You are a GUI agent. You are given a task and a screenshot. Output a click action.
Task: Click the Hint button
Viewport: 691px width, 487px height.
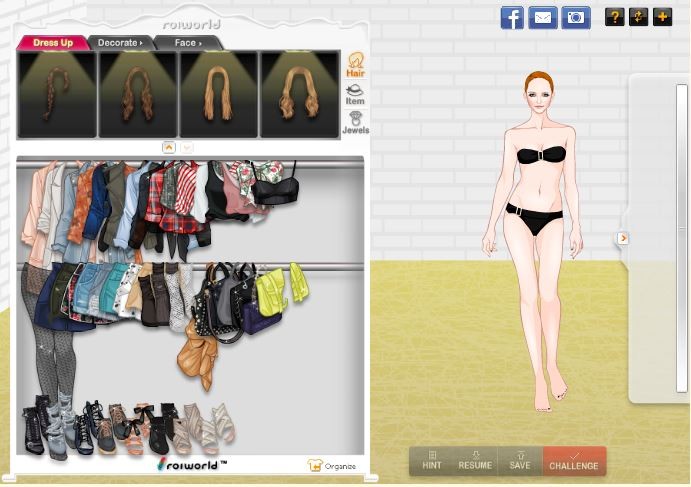coord(432,461)
